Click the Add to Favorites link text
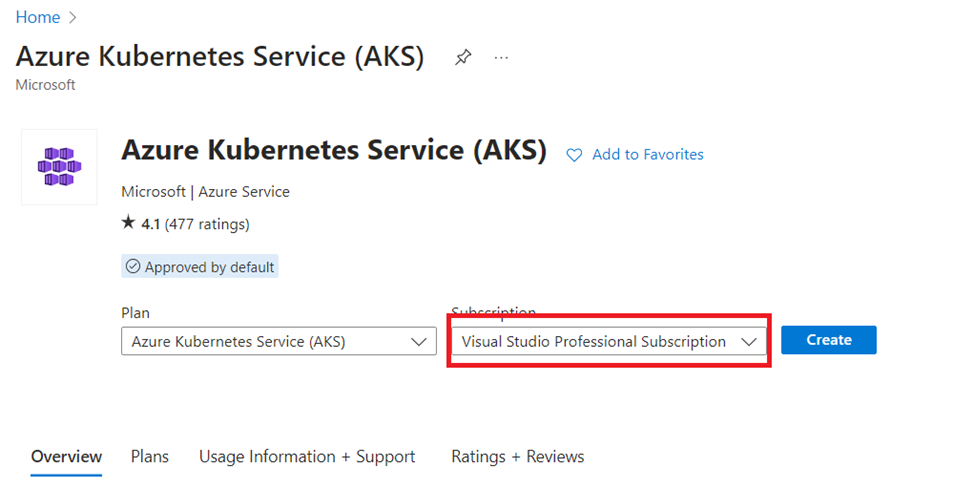974x489 pixels. (648, 155)
